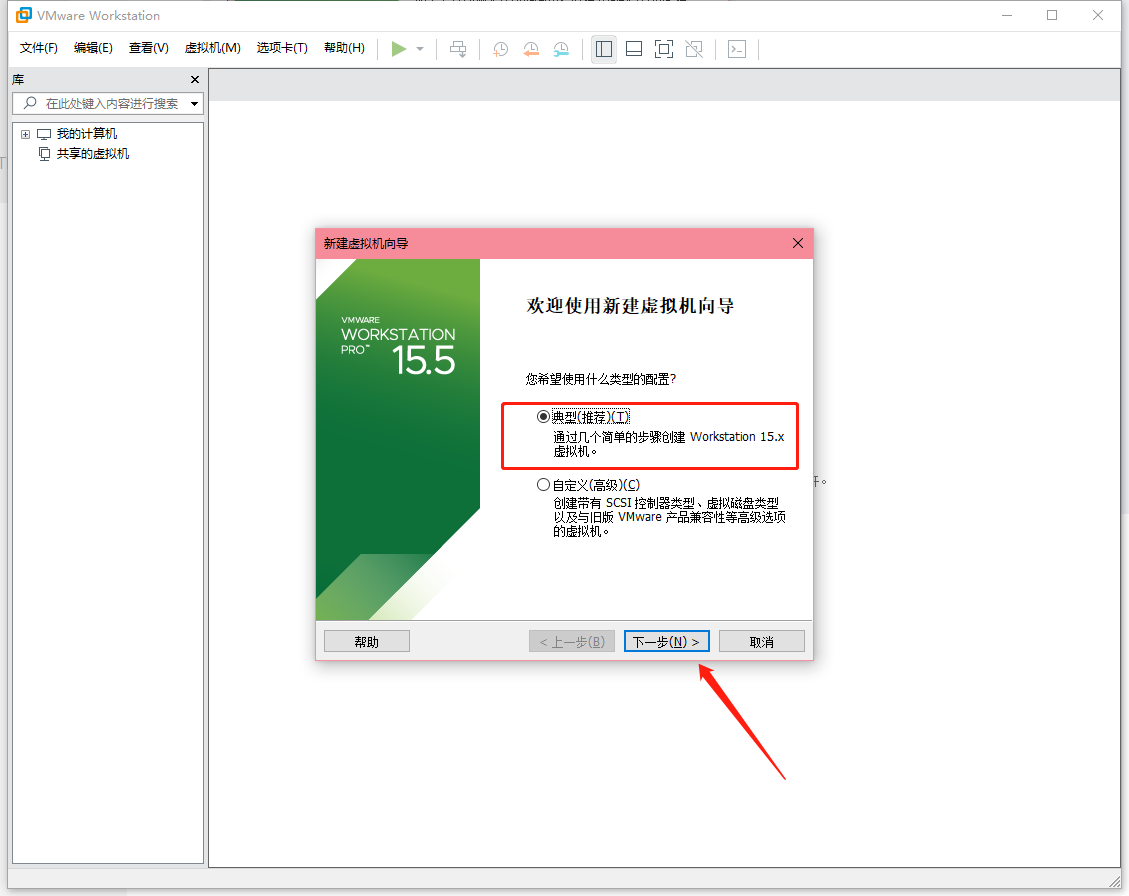
Task: Click the full screen mode icon
Action: [x=664, y=49]
